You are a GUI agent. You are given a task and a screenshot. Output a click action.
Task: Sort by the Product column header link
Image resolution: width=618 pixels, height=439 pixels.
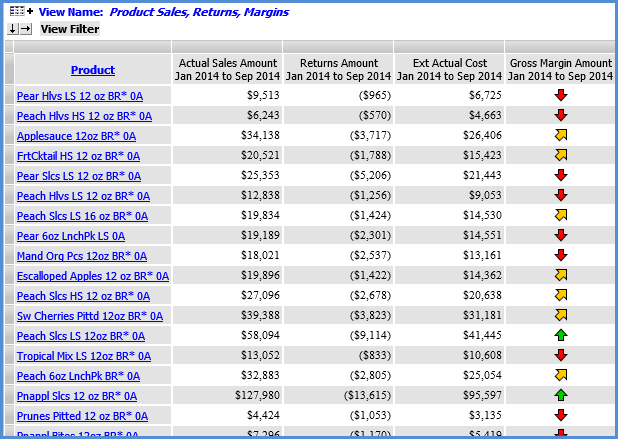[x=92, y=70]
